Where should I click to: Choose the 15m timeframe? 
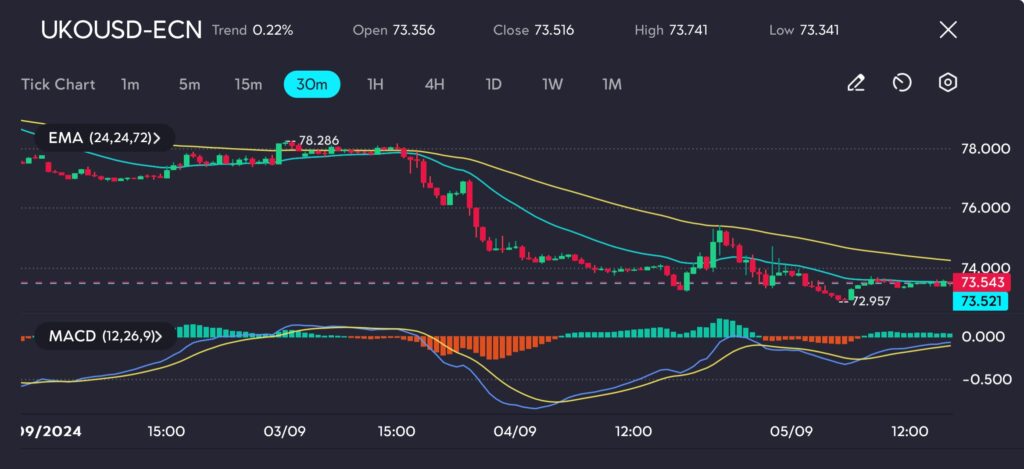pos(248,84)
